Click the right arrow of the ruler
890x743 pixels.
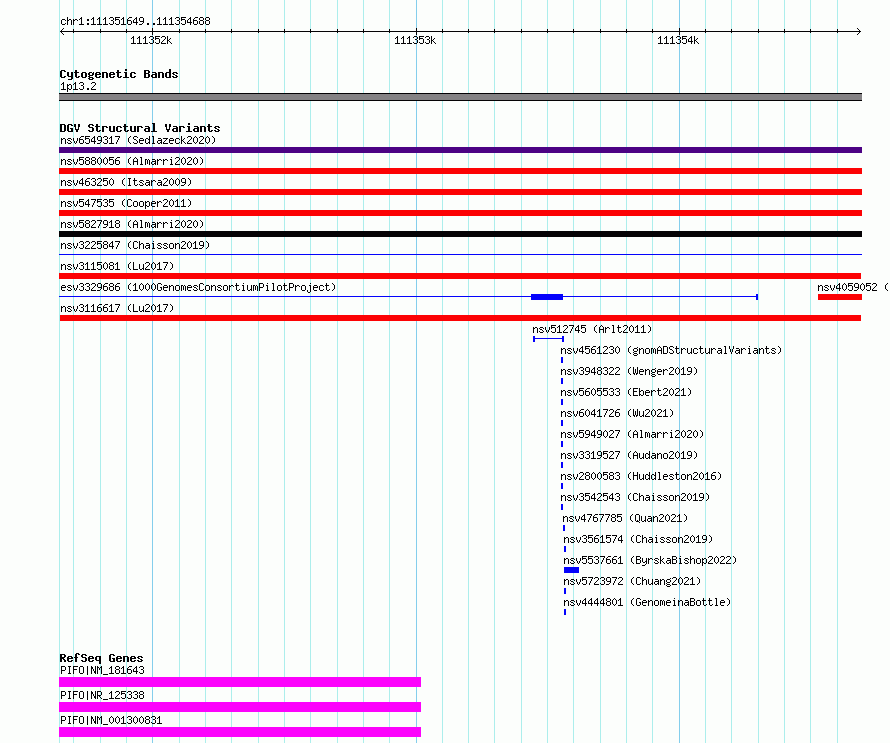click(x=858, y=31)
